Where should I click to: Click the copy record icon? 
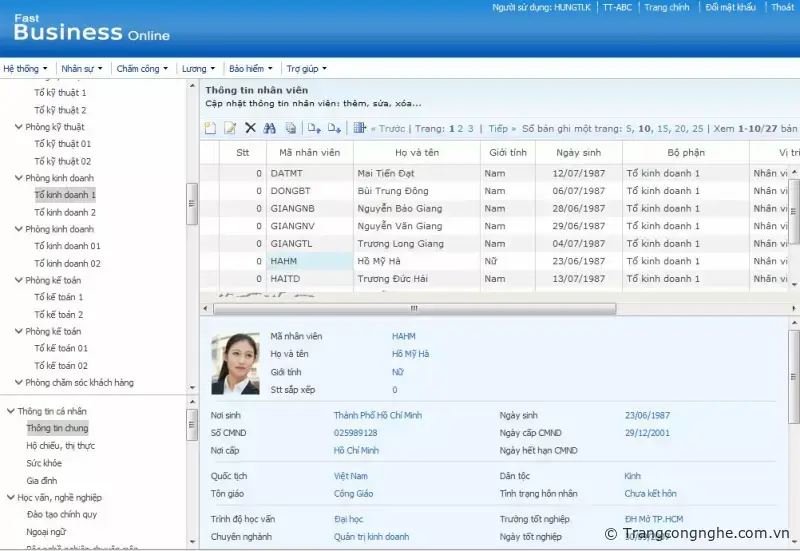point(290,128)
